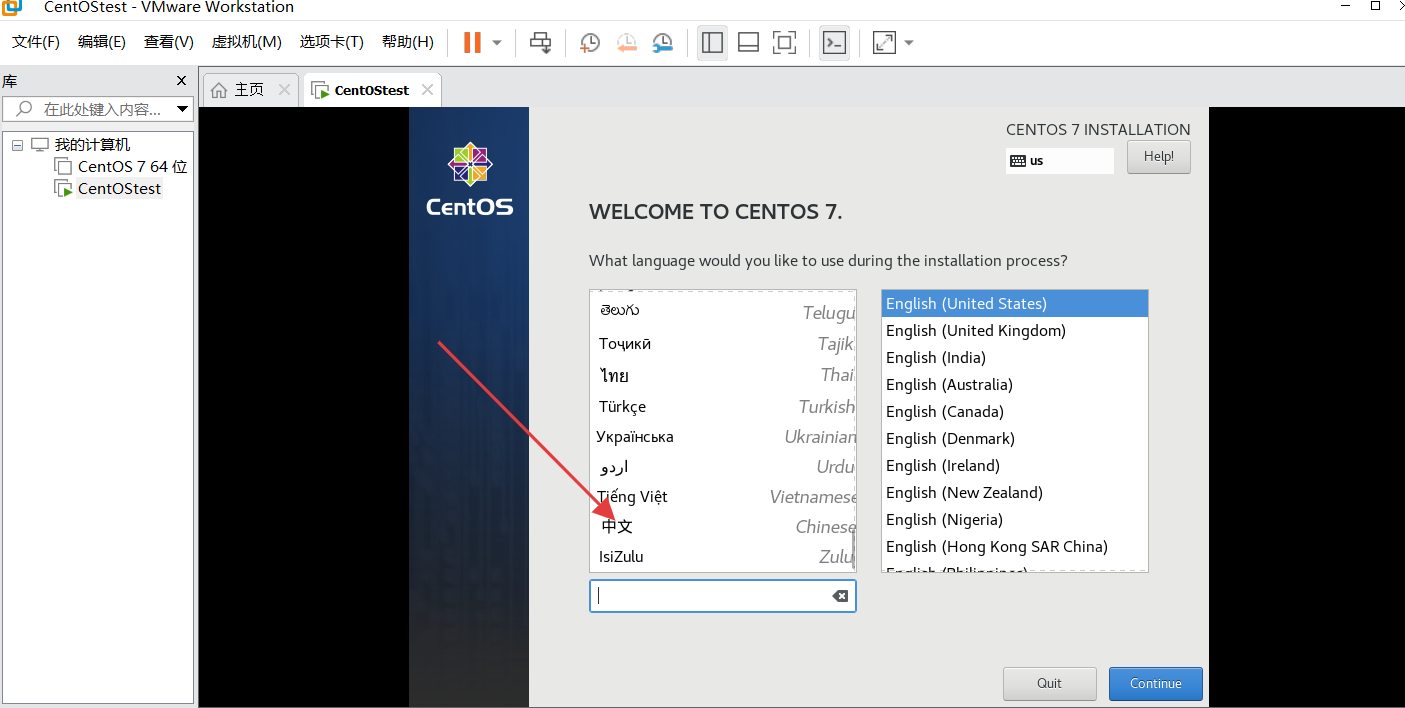Take a snapshot of this virtual machine

coord(589,42)
